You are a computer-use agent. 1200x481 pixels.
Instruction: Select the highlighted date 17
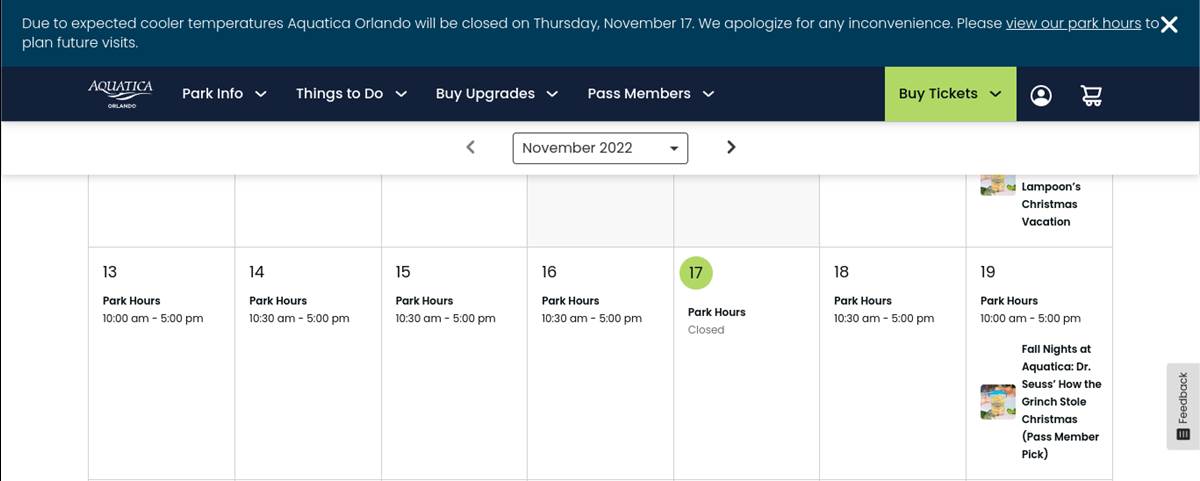(696, 273)
